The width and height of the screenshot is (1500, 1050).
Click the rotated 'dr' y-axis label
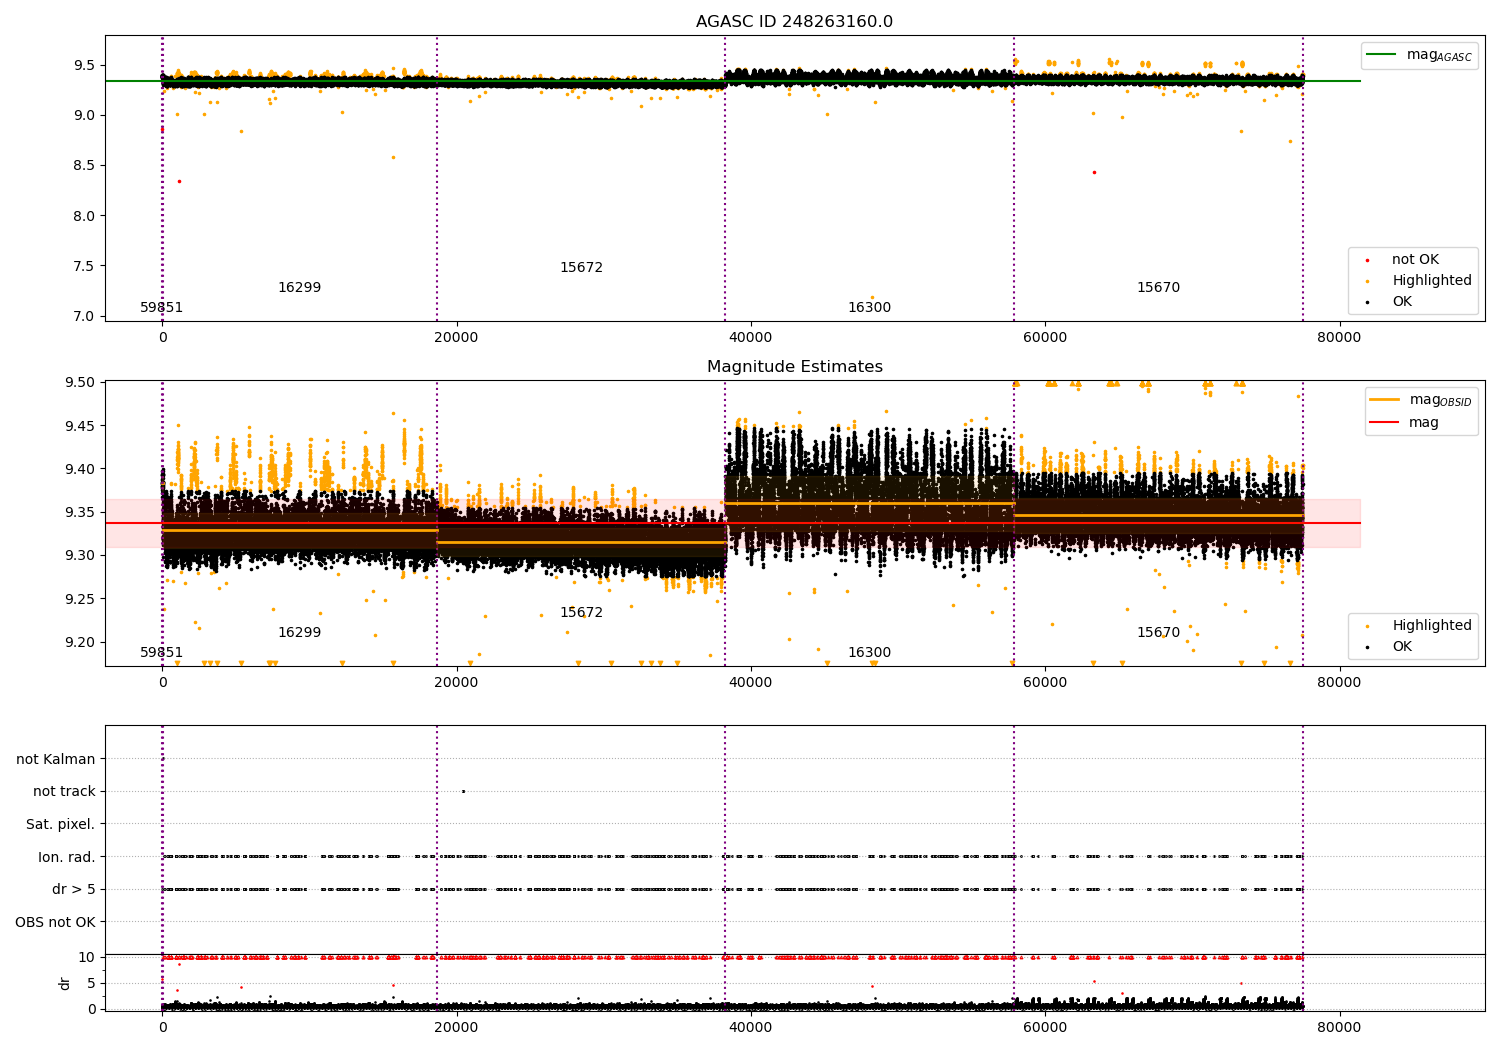(65, 983)
